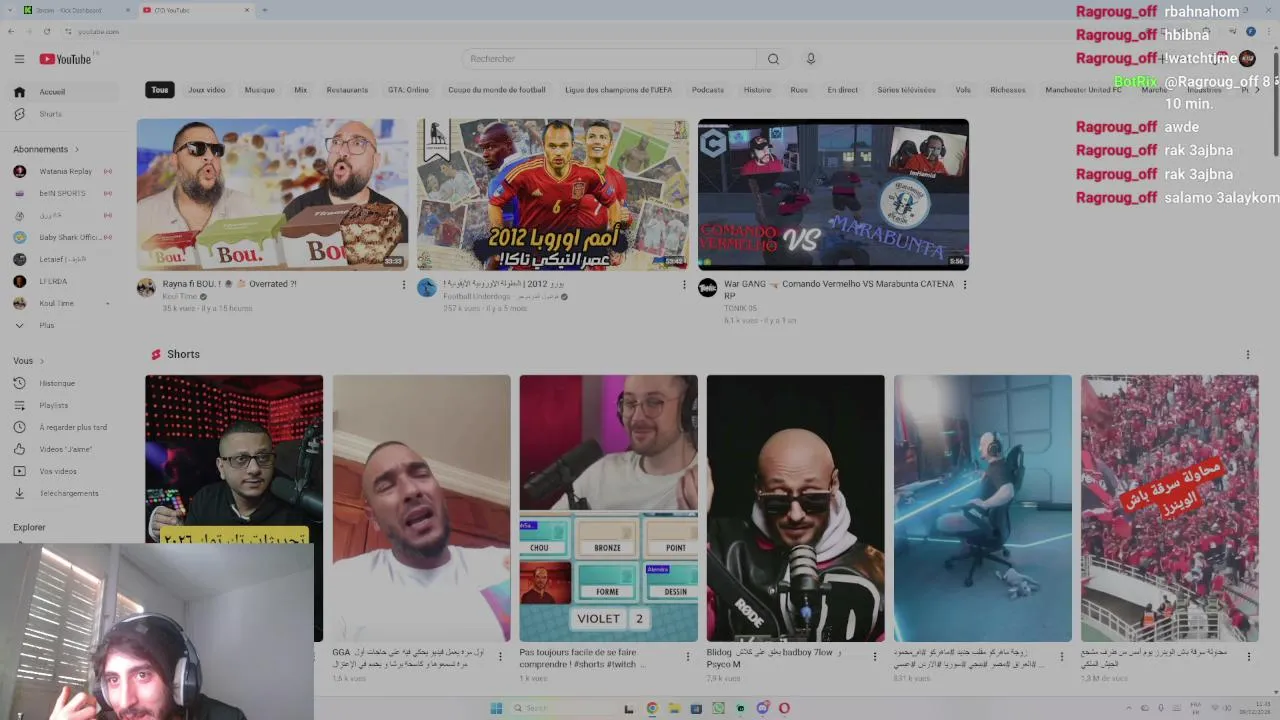Screen dimensions: 1280x720
Task: Open À regarder plus tard
Action: [62, 427]
